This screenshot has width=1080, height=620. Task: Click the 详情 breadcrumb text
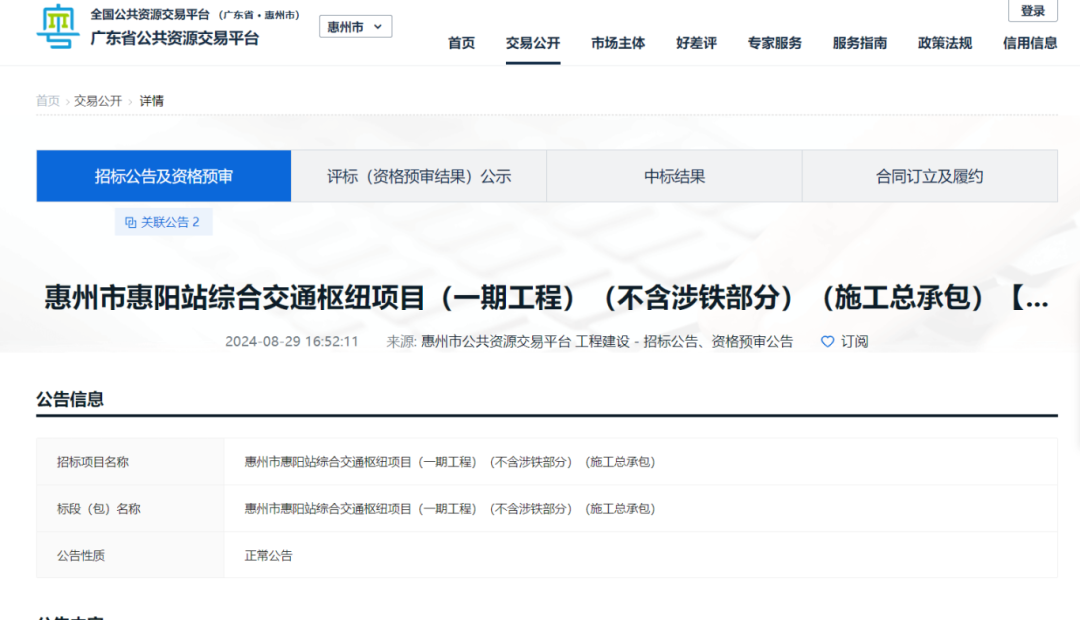coord(152,101)
